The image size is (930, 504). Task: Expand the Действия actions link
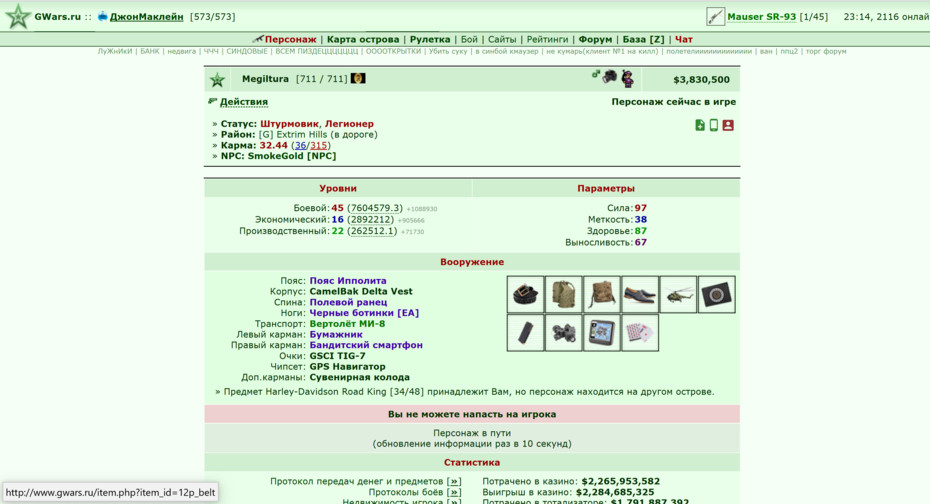[244, 101]
